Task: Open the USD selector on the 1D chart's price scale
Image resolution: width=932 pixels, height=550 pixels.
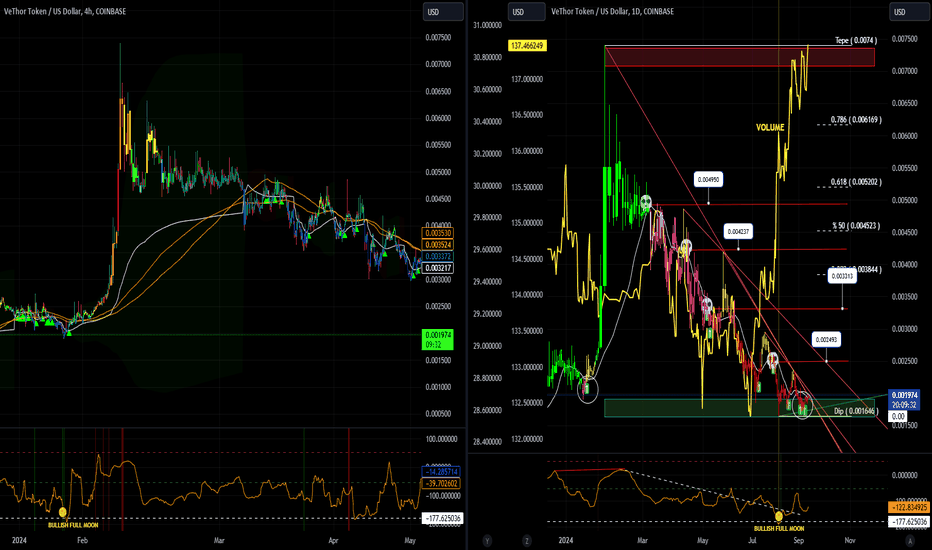Action: 909,12
